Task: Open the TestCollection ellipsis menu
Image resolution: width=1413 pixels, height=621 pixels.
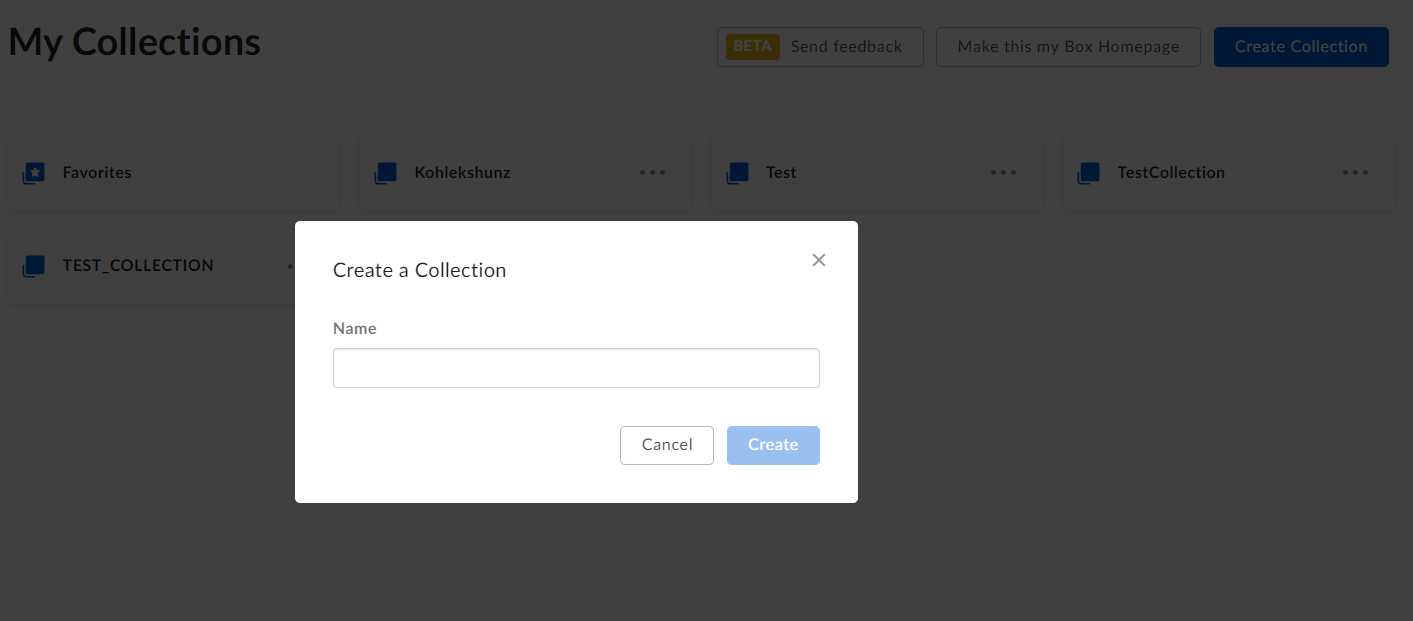Action: (x=1355, y=172)
